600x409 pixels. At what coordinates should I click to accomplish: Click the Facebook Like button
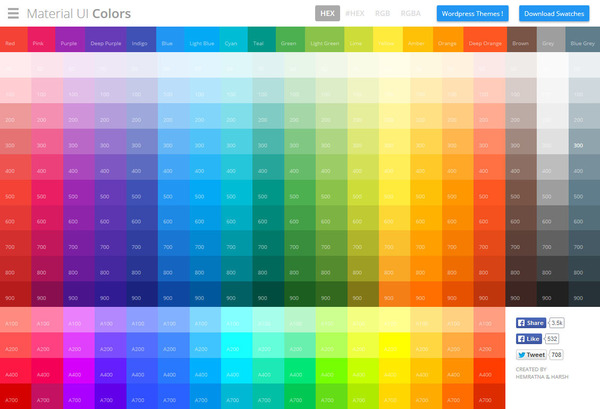point(529,339)
